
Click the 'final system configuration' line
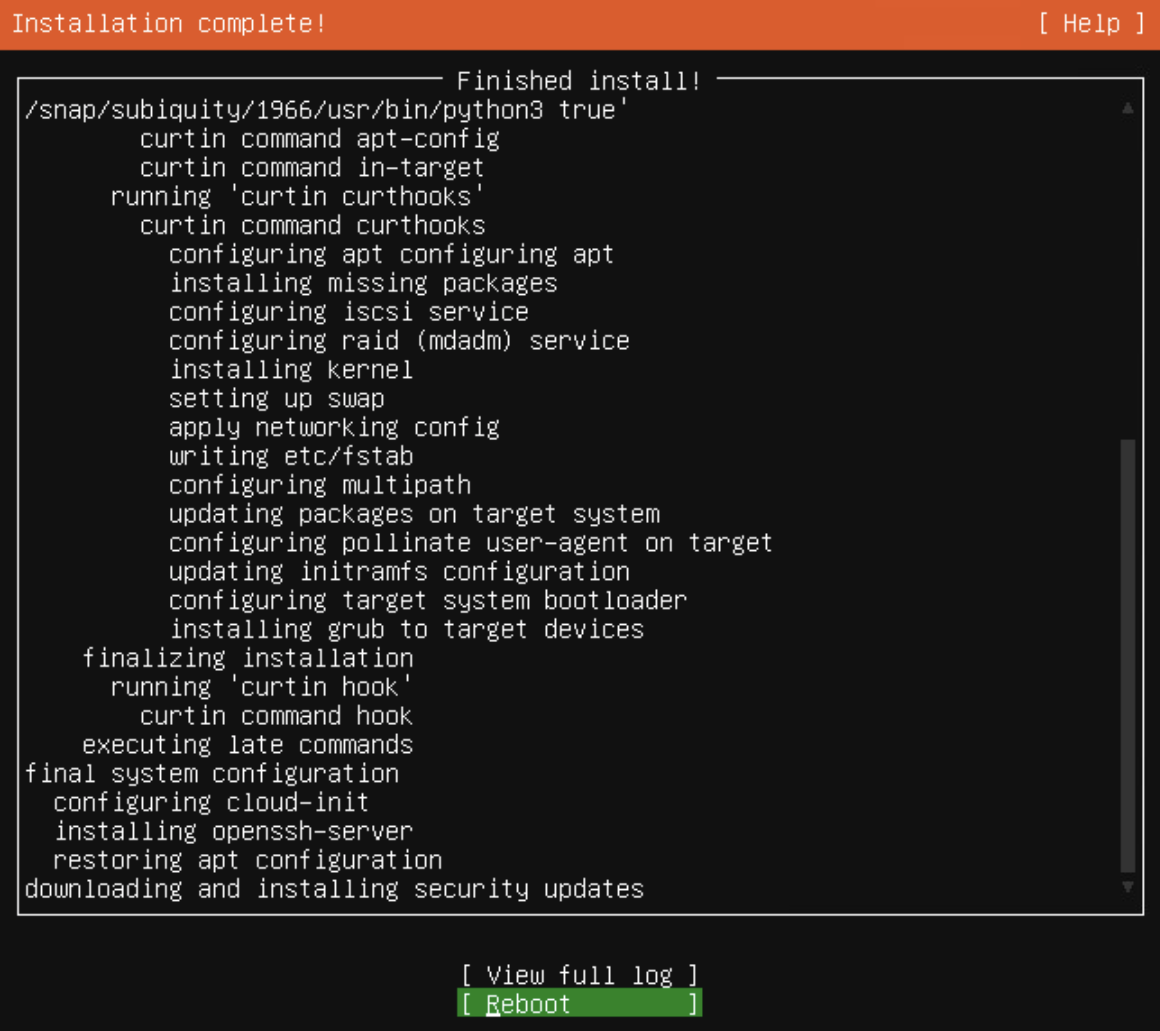[x=212, y=773]
